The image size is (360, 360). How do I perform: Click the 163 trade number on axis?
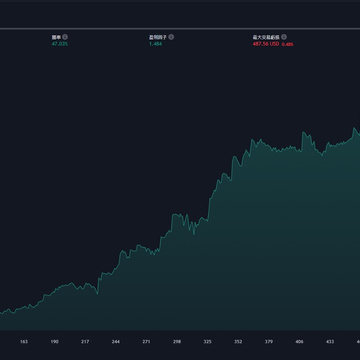coord(24,342)
